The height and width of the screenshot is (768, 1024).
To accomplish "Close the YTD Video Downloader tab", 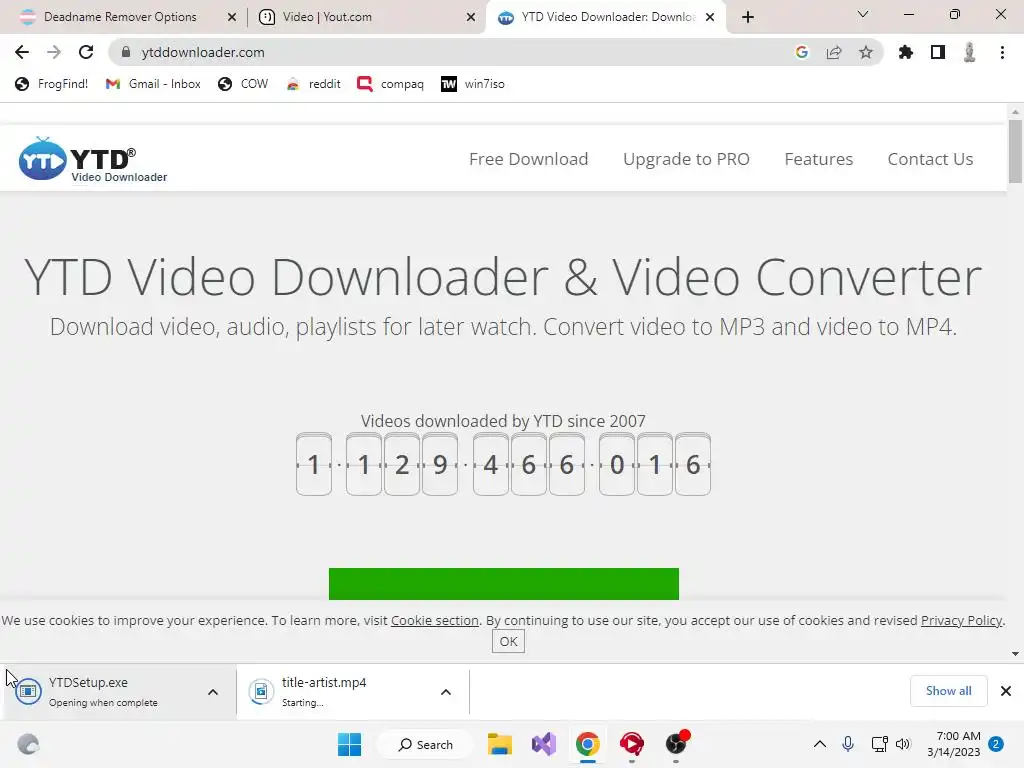I will point(710,17).
